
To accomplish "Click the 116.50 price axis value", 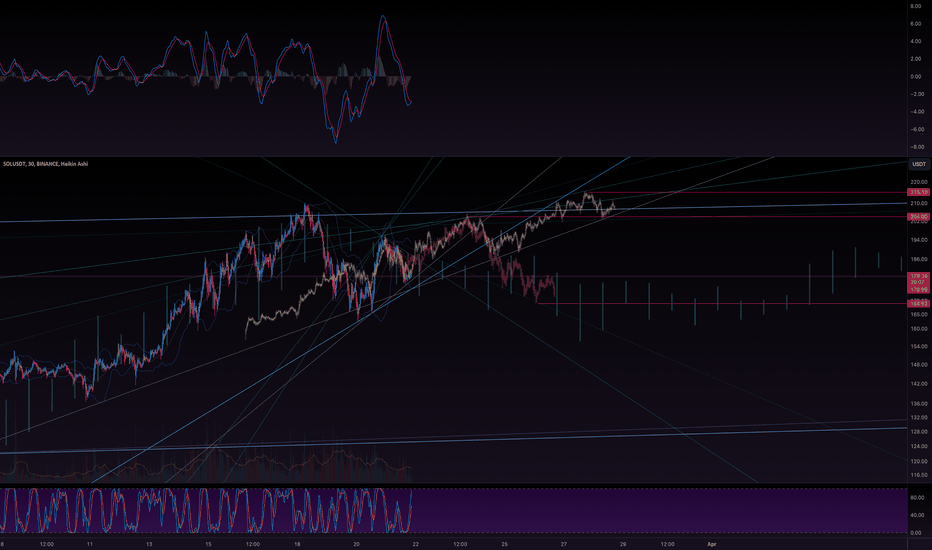I will coord(919,474).
